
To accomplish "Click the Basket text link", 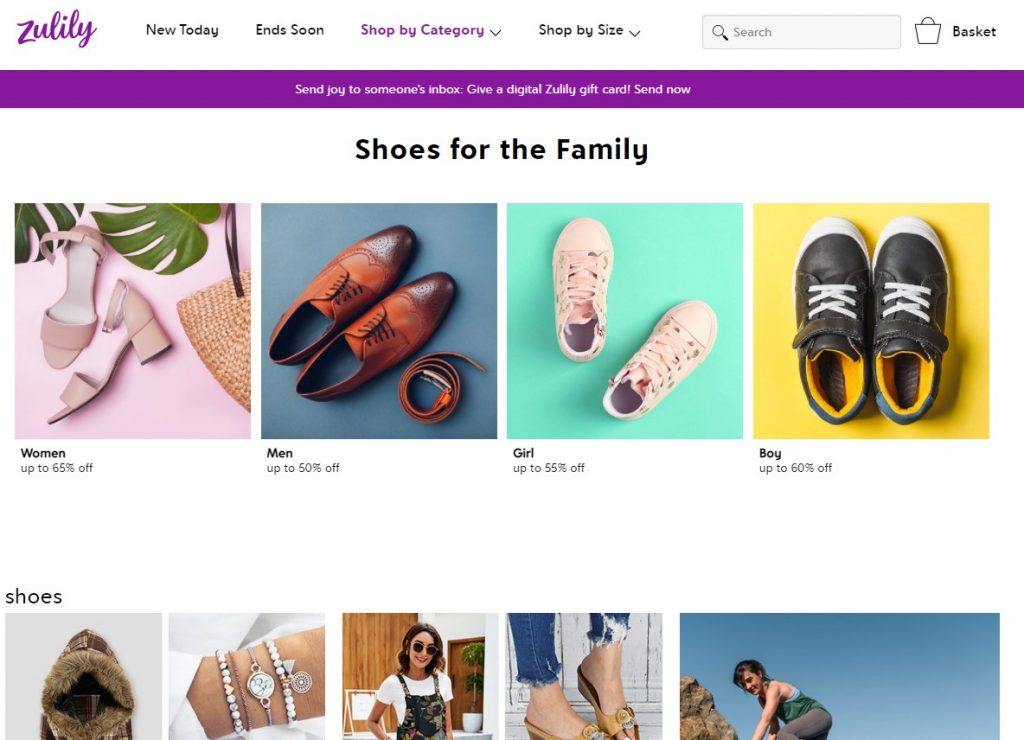I will point(974,31).
